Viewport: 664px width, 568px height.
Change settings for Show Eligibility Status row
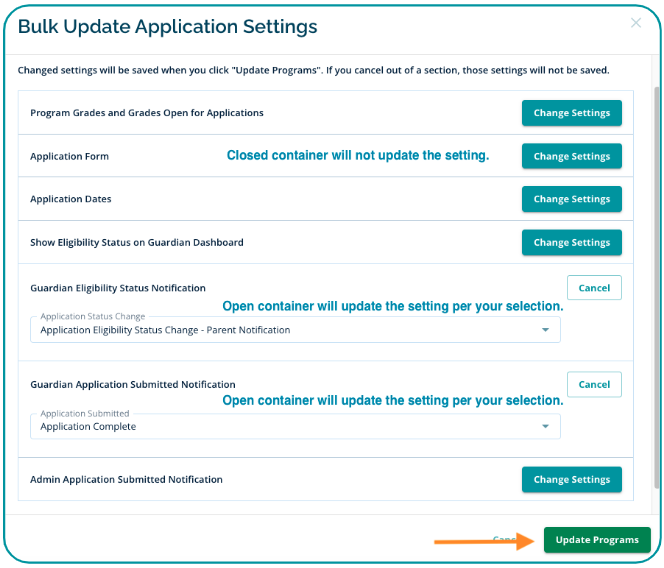(x=571, y=242)
